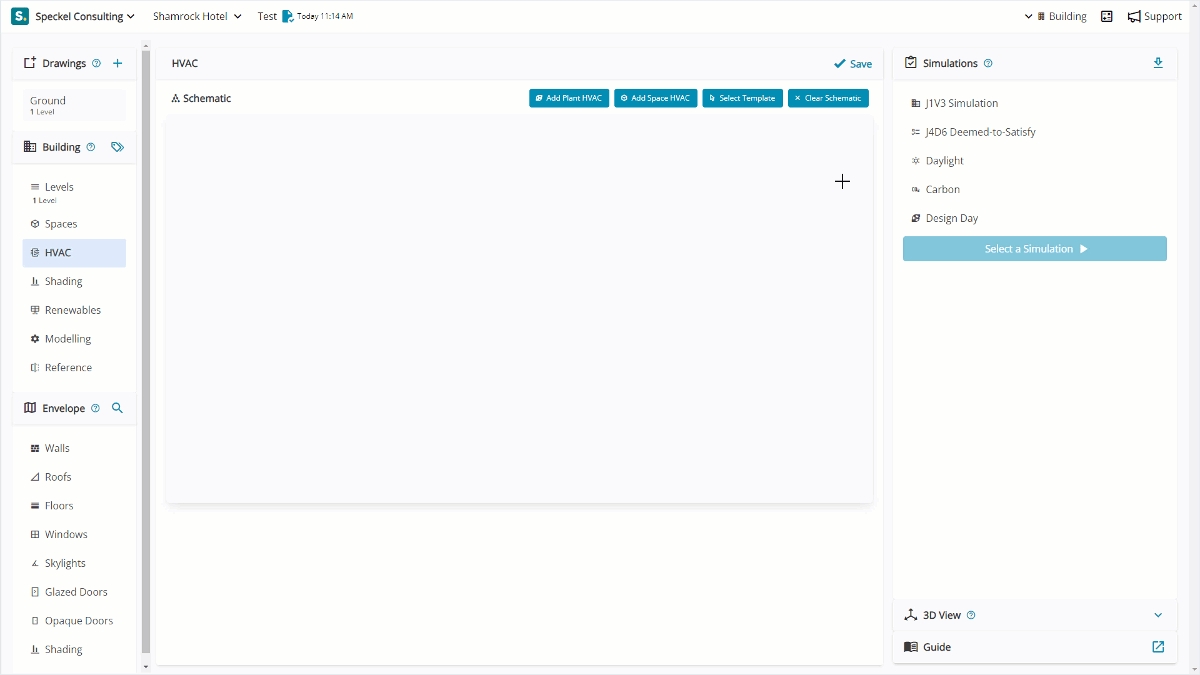Click the 3D View help icon
The width and height of the screenshot is (1200, 675).
coord(971,615)
